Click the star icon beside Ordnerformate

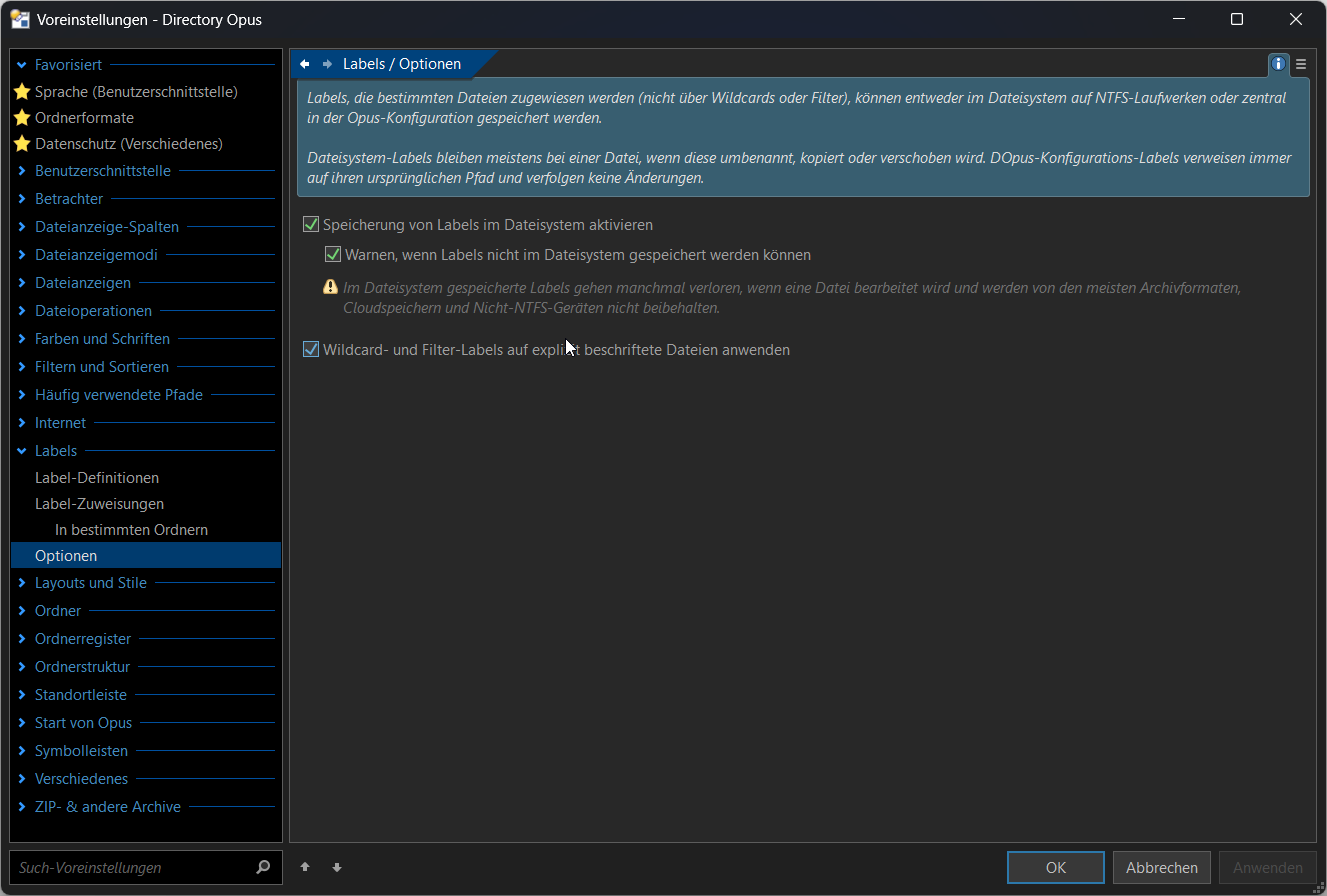pos(22,117)
